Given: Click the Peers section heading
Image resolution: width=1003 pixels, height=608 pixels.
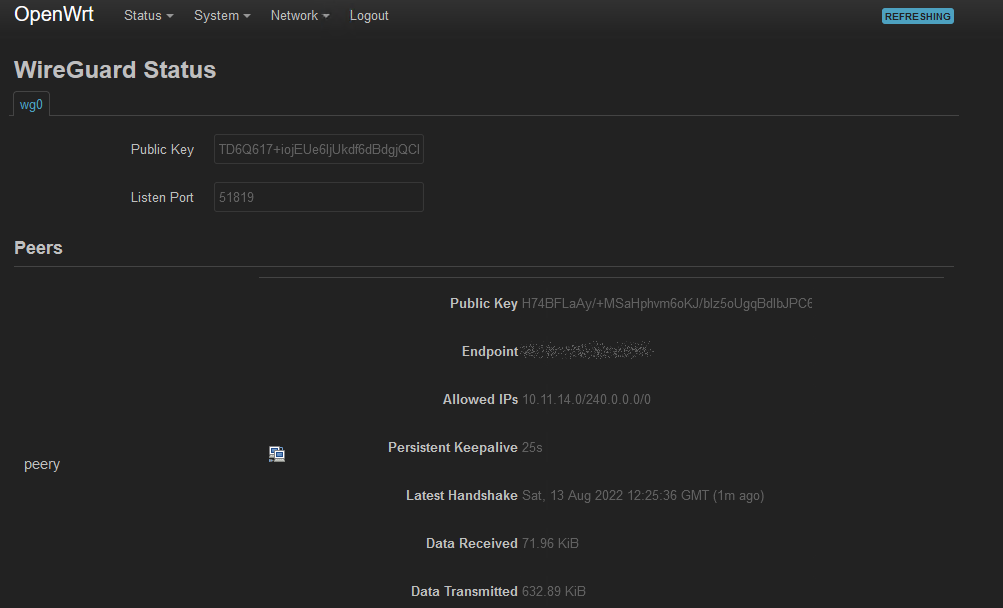Looking at the screenshot, I should 38,248.
